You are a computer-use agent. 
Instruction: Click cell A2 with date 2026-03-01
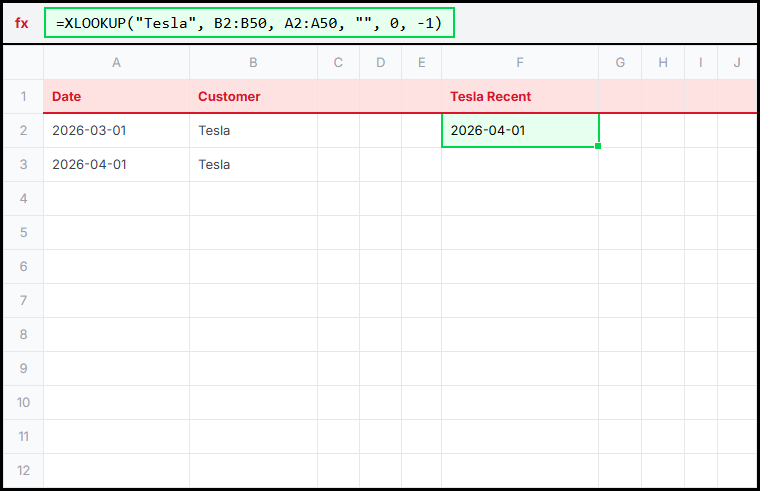pyautogui.click(x=116, y=130)
